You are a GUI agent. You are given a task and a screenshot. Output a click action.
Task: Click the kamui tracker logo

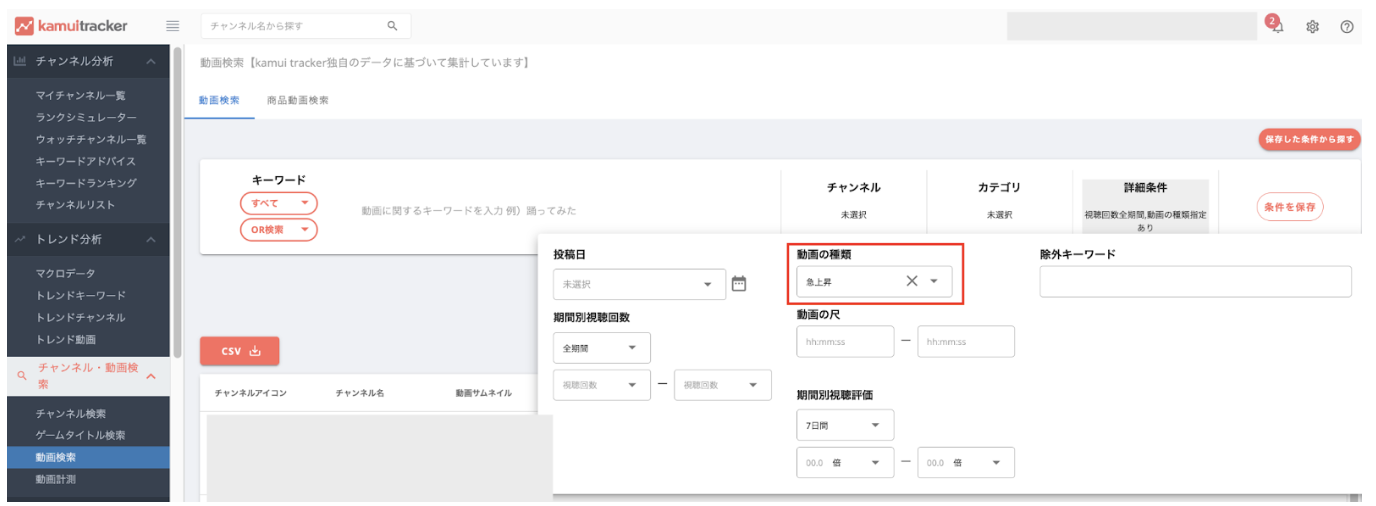click(x=71, y=26)
